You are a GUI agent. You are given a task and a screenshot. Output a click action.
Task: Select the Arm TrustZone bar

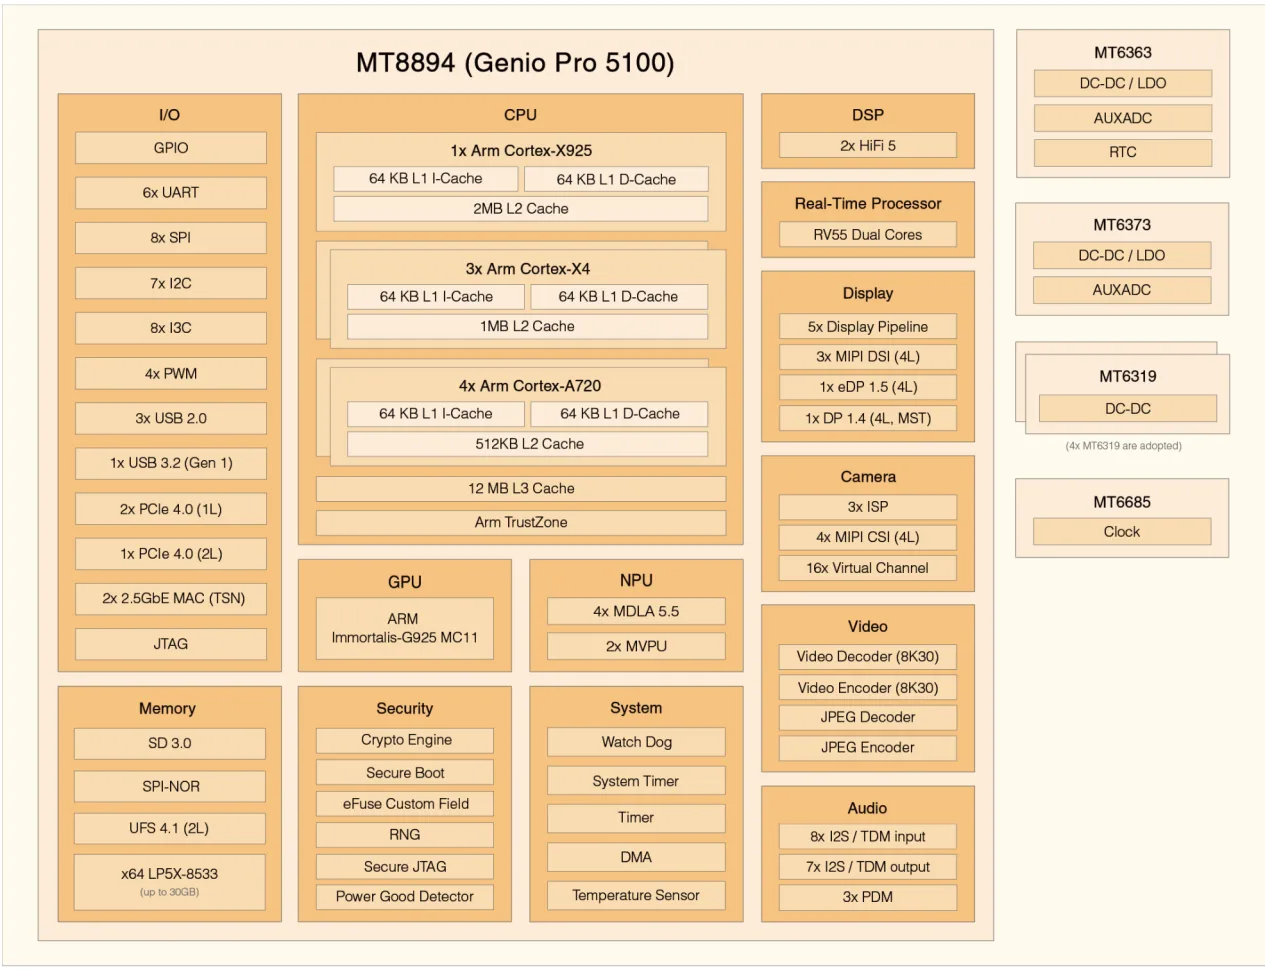click(x=521, y=522)
